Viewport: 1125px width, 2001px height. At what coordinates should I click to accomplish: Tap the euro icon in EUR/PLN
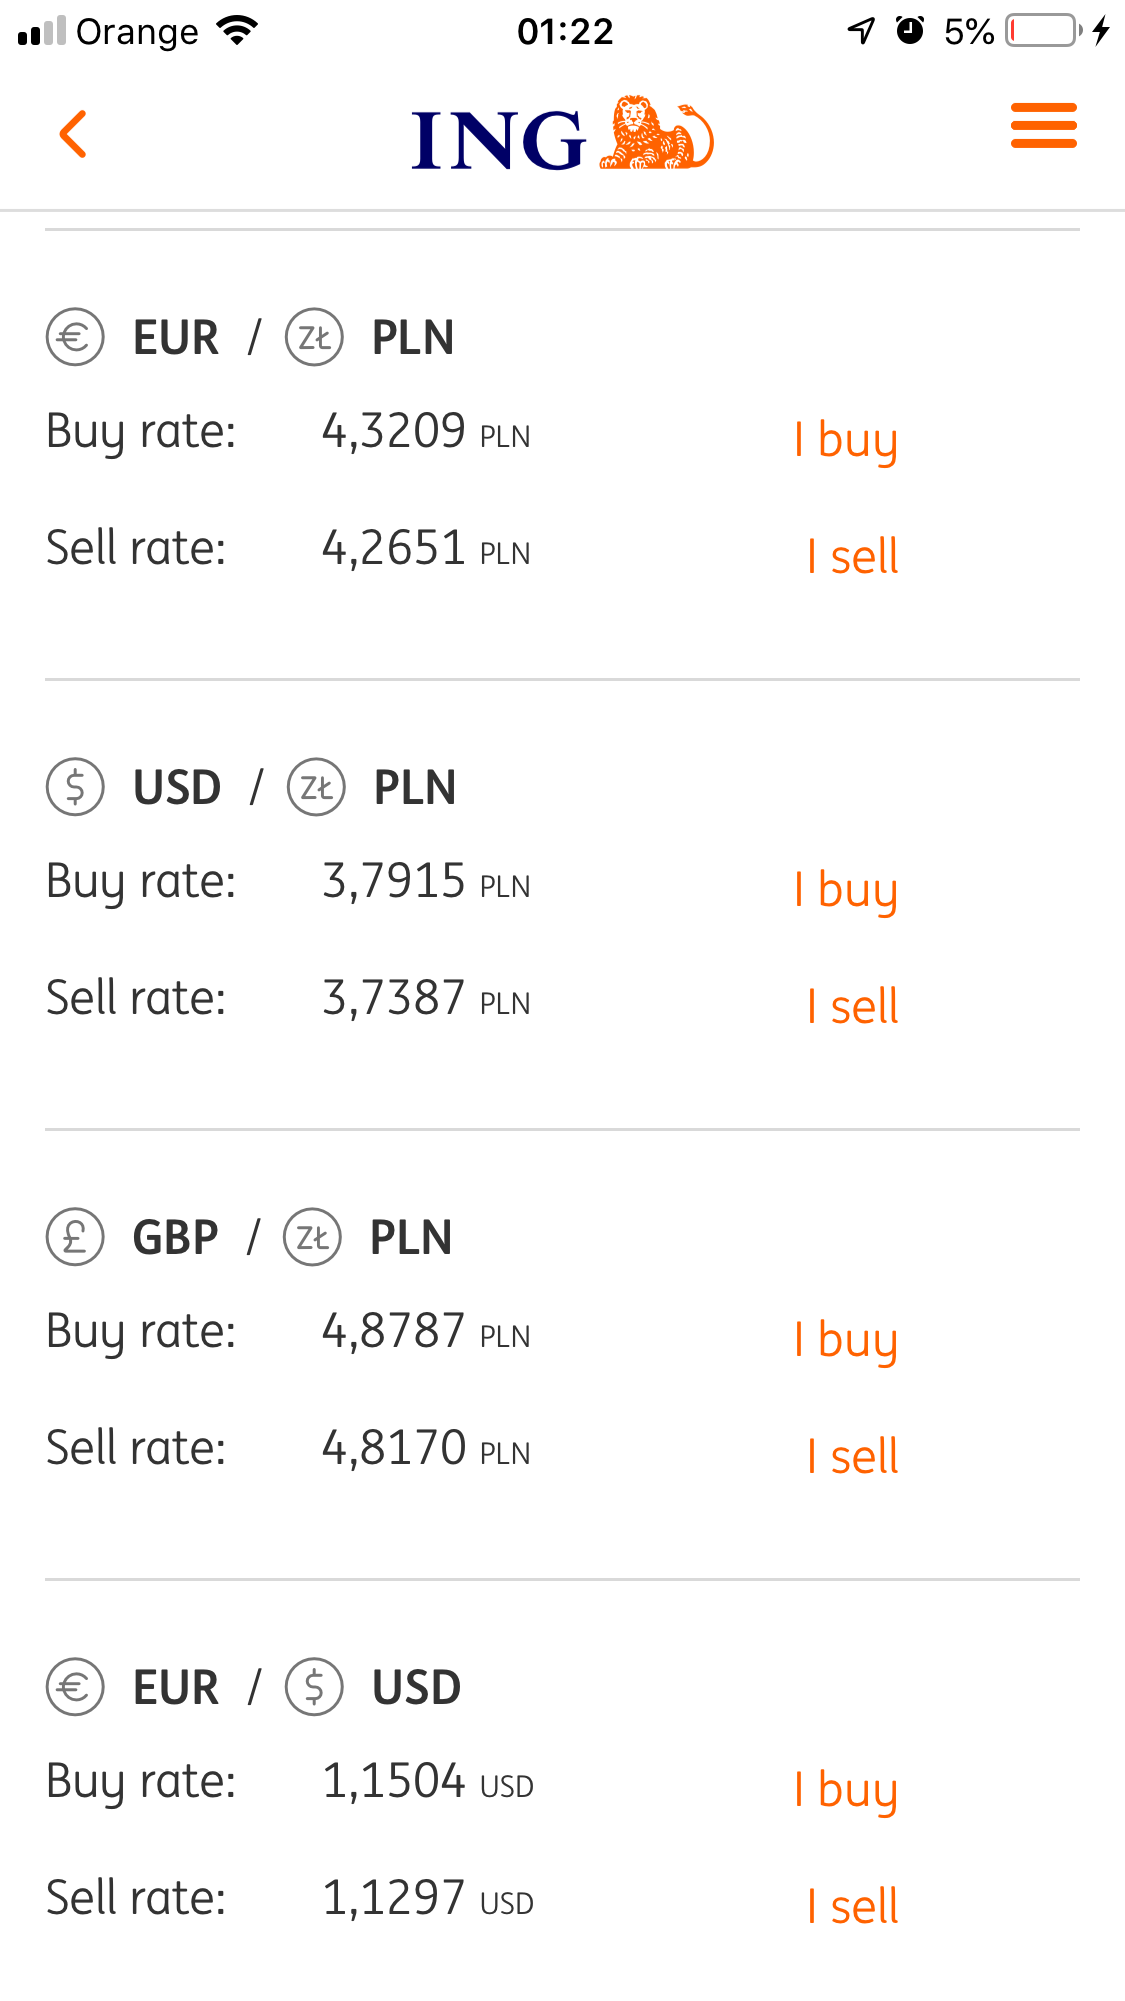pyautogui.click(x=75, y=337)
